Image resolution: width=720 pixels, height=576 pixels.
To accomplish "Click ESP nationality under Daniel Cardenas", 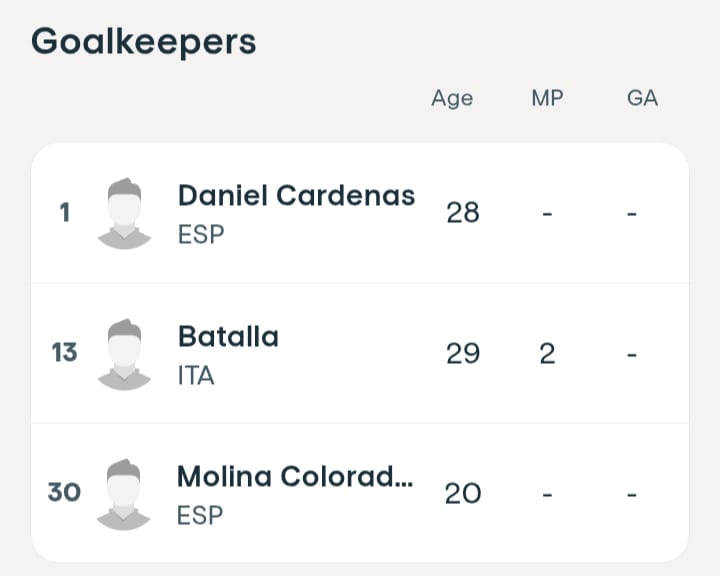I will [200, 235].
